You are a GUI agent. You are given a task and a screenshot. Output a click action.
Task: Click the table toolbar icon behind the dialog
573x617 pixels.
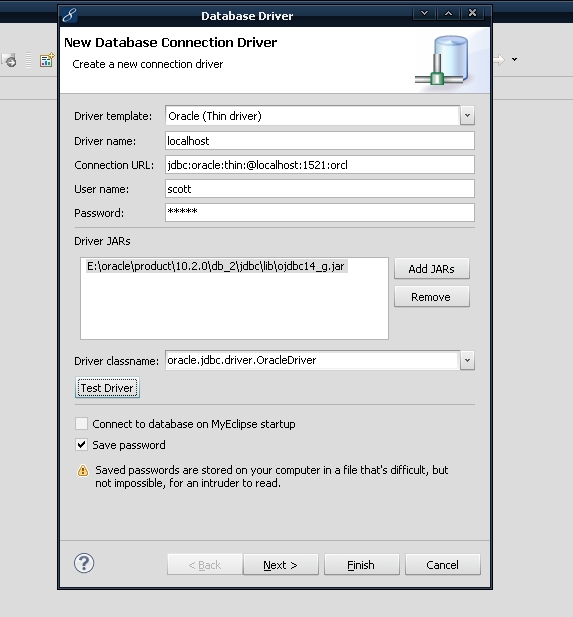(46, 60)
